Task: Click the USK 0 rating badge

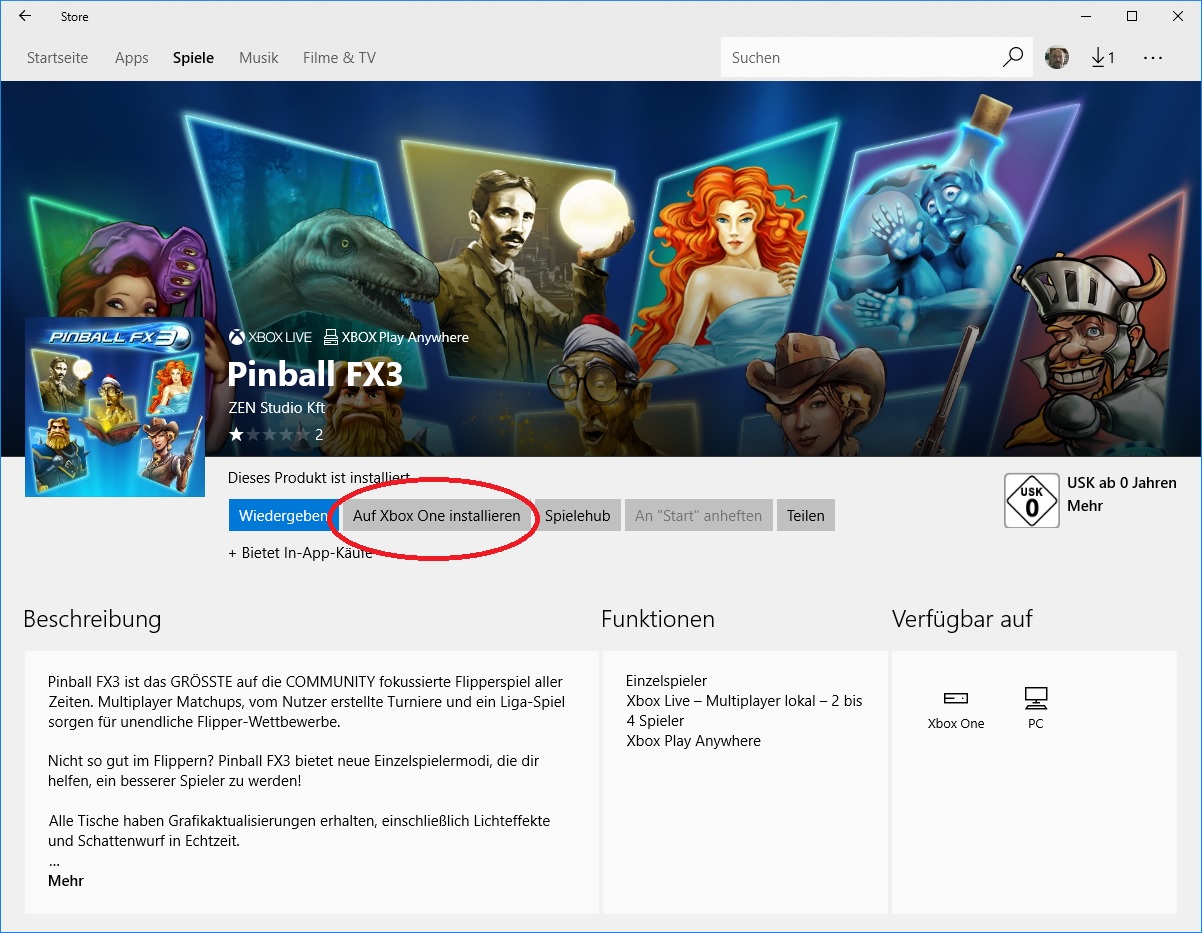Action: coord(1031,501)
